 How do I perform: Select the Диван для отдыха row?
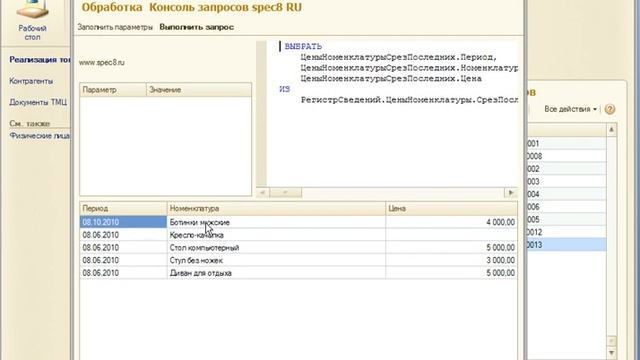click(298, 273)
